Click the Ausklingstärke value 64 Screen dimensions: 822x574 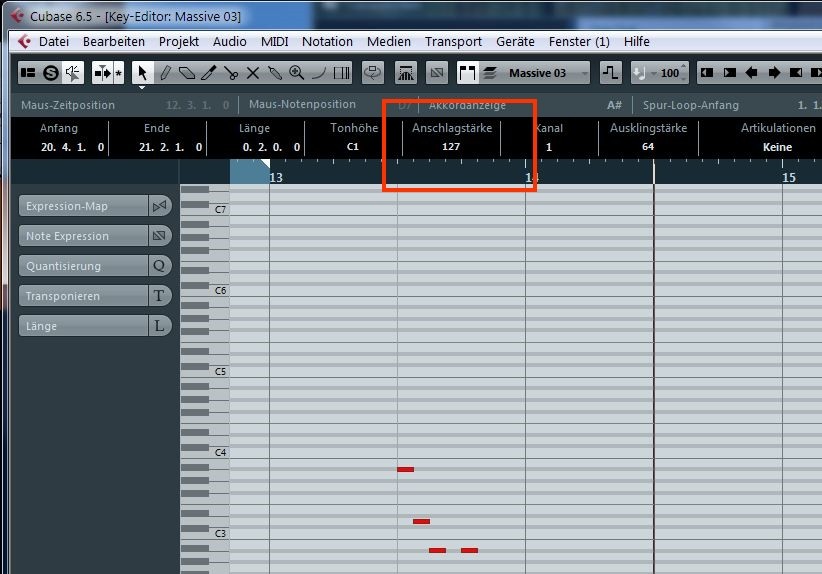[x=648, y=147]
